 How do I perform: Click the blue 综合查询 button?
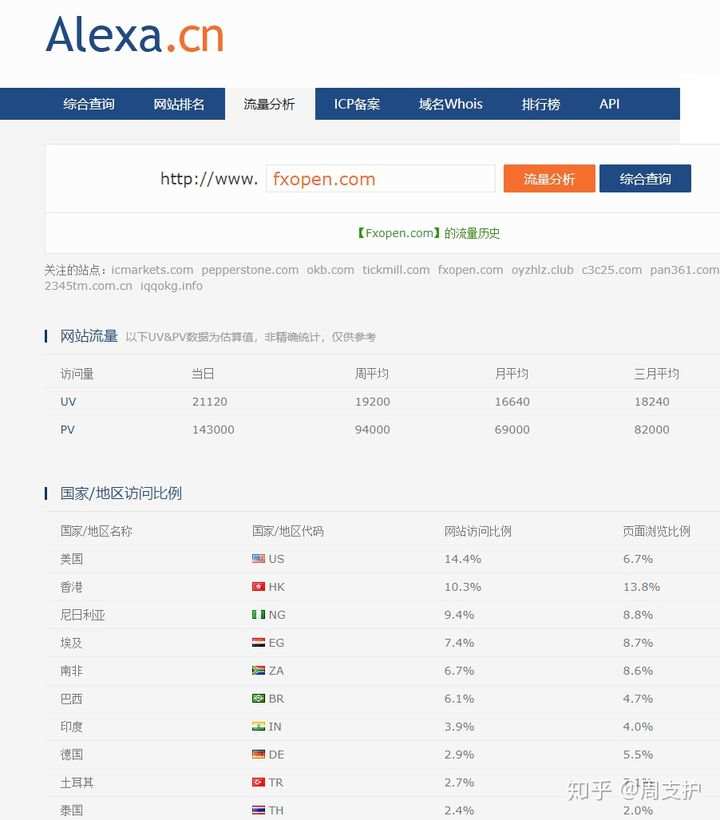645,179
